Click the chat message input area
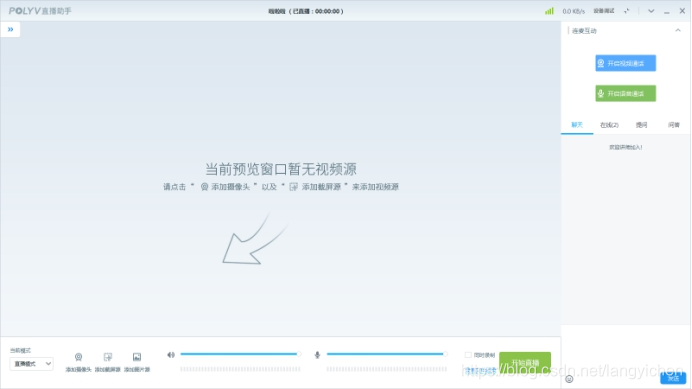Viewport: 692px width, 389px height. [625, 349]
